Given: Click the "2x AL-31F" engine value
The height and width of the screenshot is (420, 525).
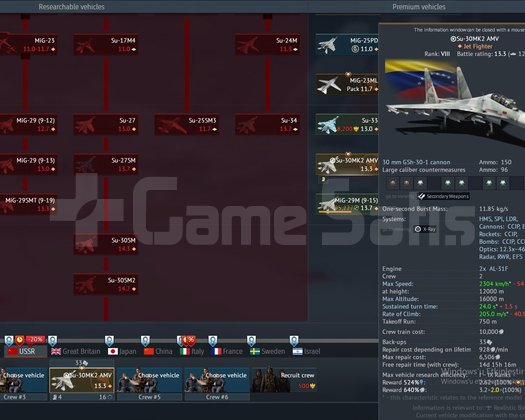Looking at the screenshot, I should (494, 269).
